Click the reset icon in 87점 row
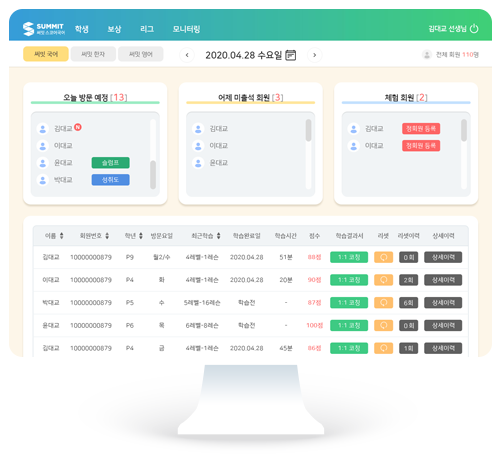Image resolution: width=501 pixels, height=454 pixels. 384,303
